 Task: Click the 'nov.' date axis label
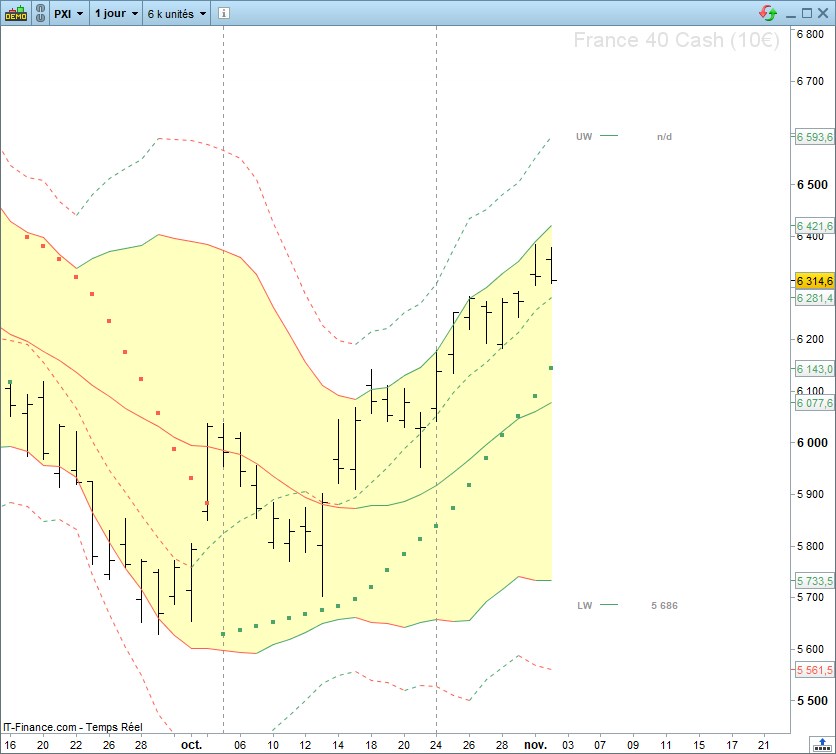point(535,744)
